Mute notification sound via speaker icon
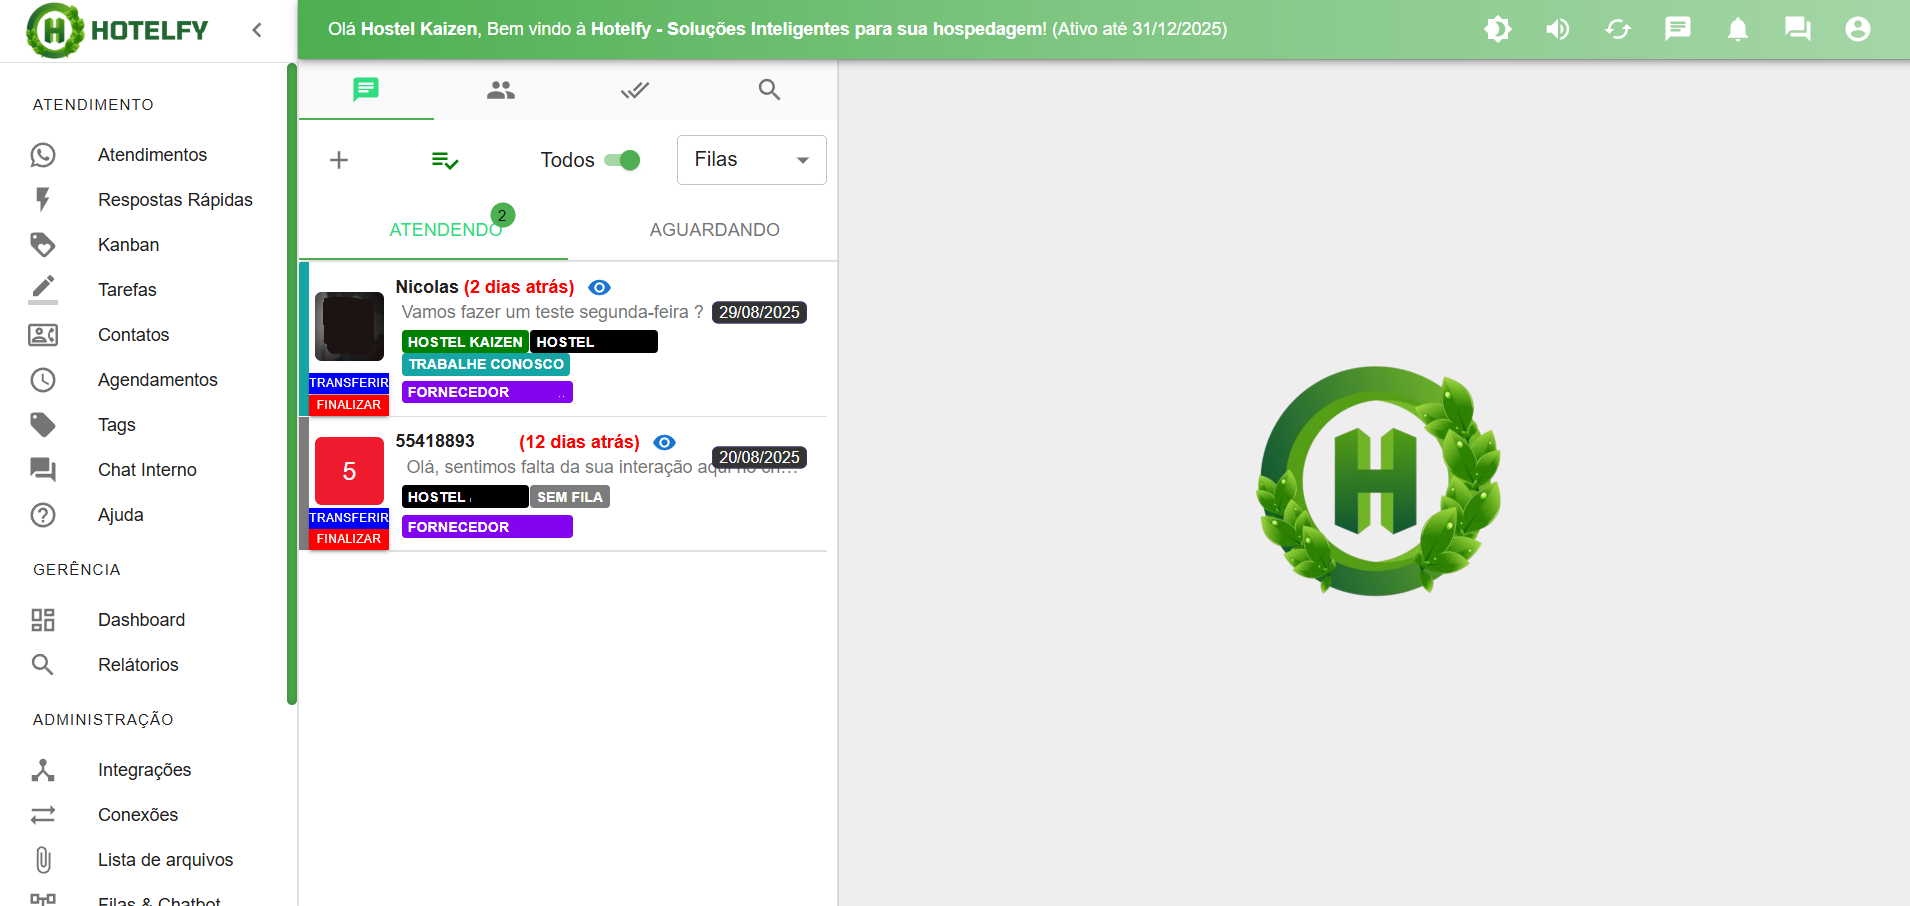Image resolution: width=1910 pixels, height=906 pixels. [x=1557, y=29]
